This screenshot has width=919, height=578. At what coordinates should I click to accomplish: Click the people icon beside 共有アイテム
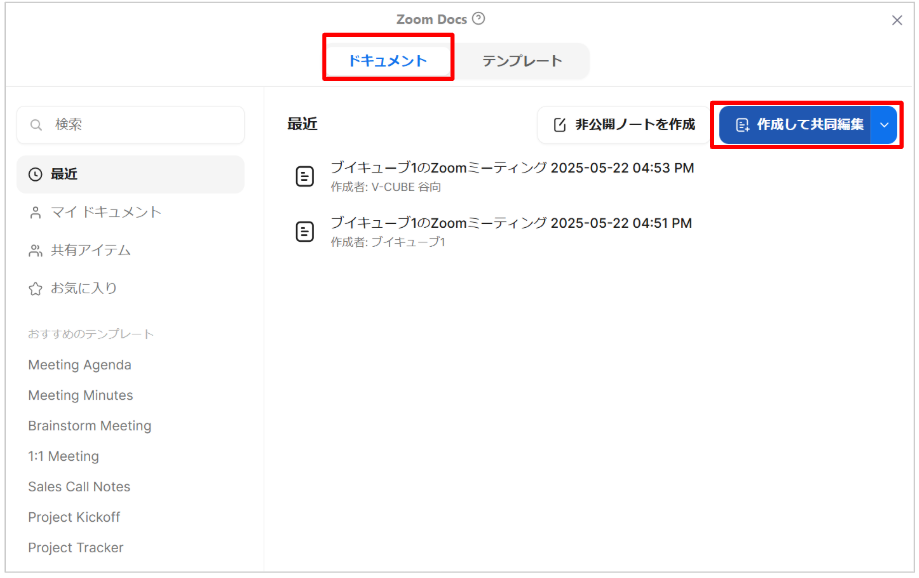click(x=36, y=251)
